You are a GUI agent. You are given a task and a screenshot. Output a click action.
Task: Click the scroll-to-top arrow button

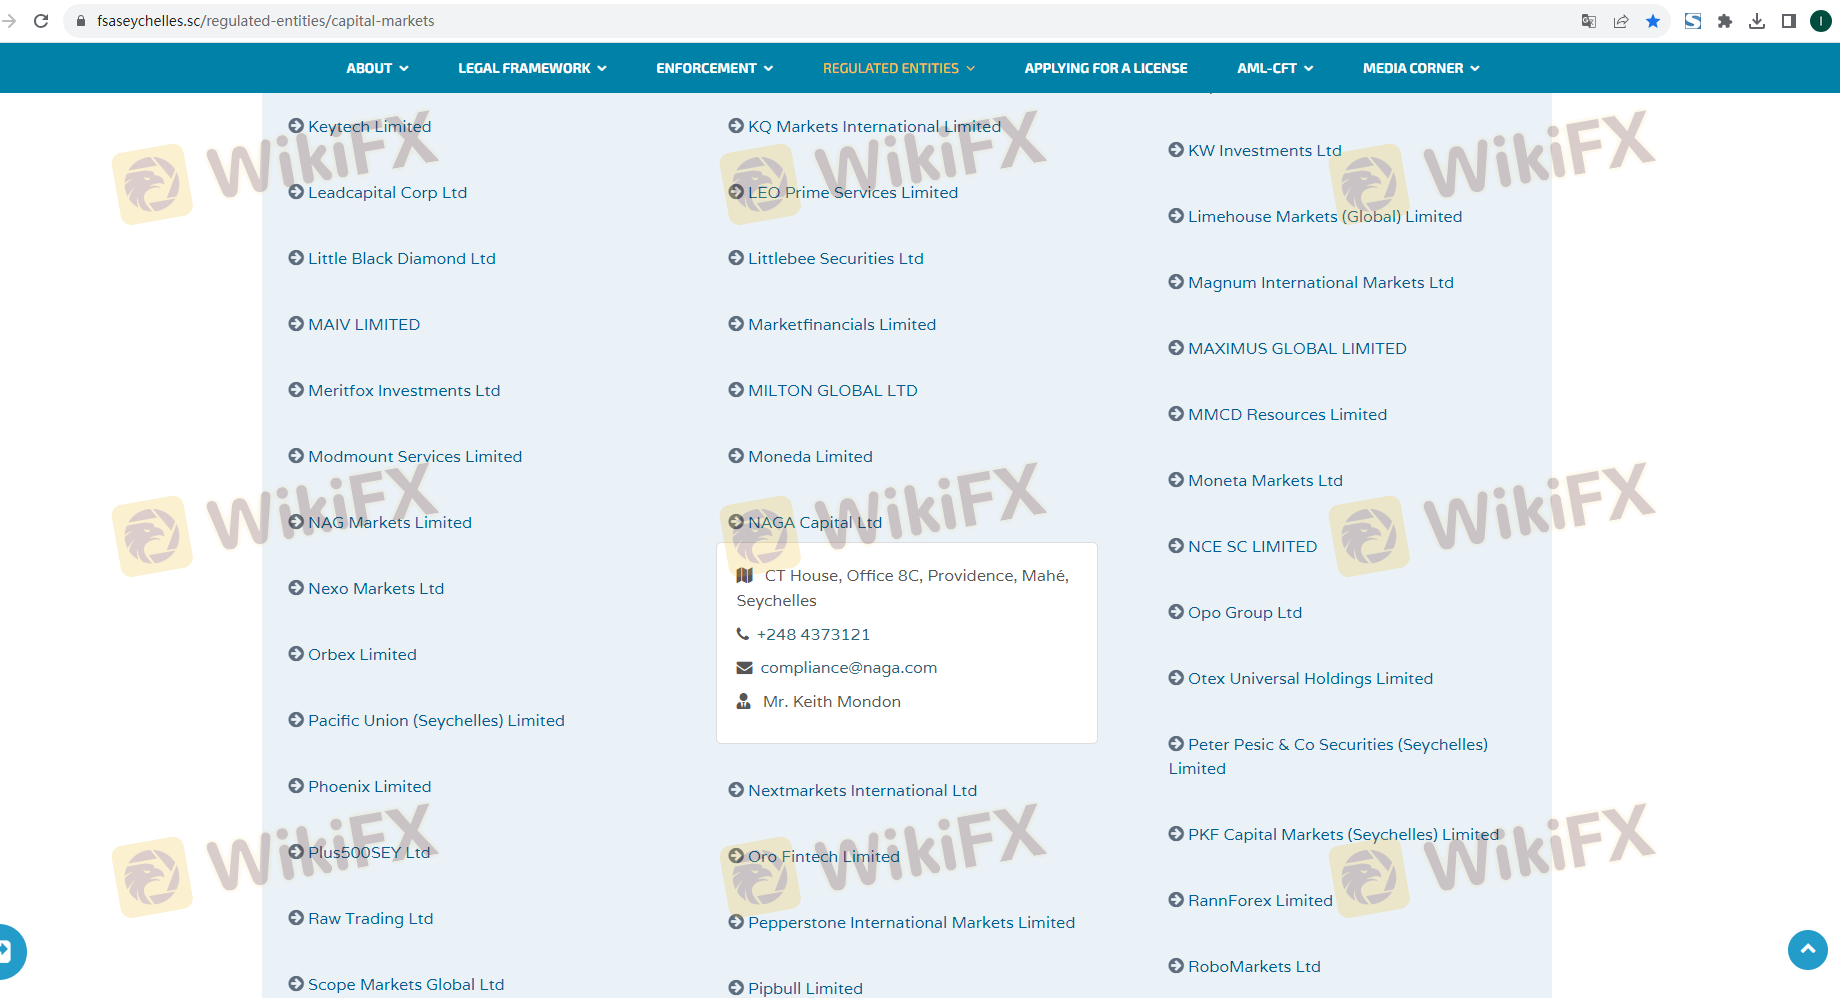click(1807, 949)
